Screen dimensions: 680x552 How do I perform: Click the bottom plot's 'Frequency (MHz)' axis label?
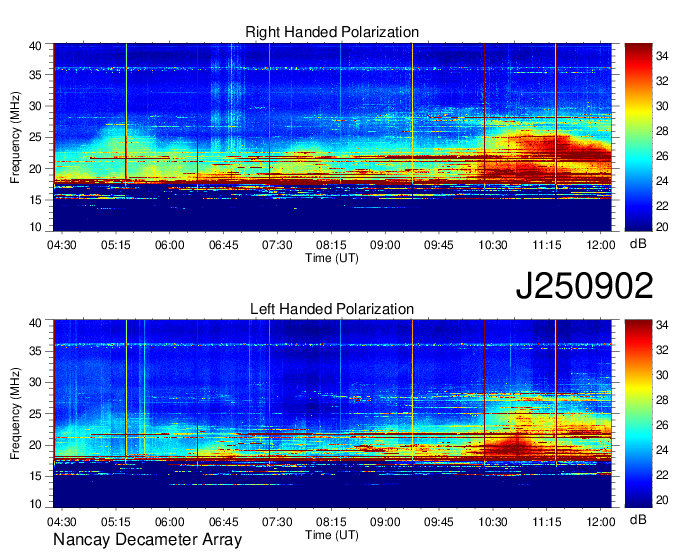coord(15,414)
